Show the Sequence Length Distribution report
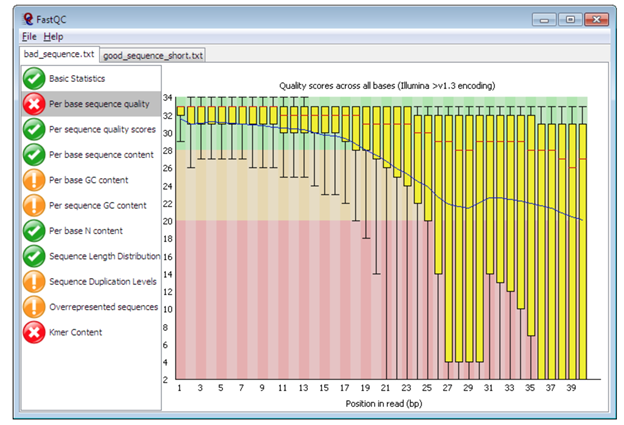 (91, 256)
